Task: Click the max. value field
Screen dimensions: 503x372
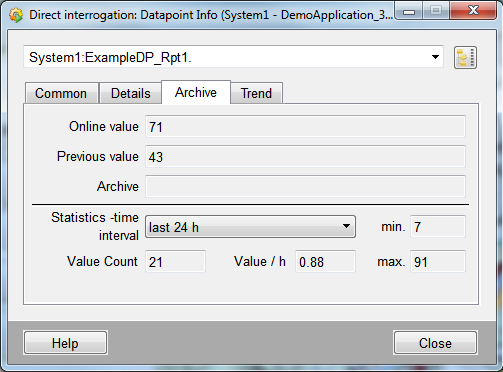Action: [438, 262]
